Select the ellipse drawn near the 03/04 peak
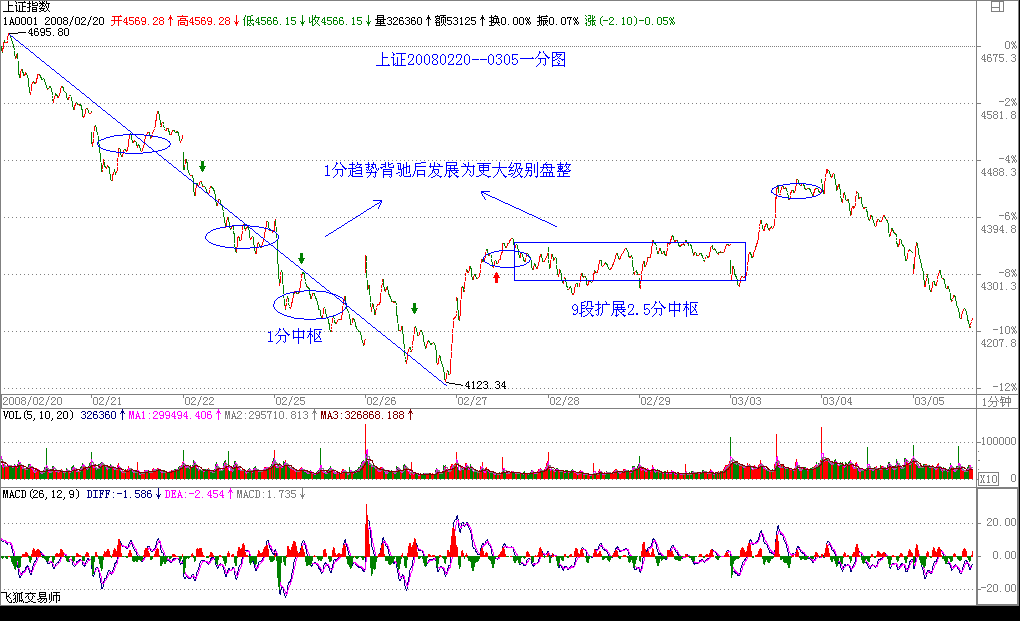 [797, 190]
